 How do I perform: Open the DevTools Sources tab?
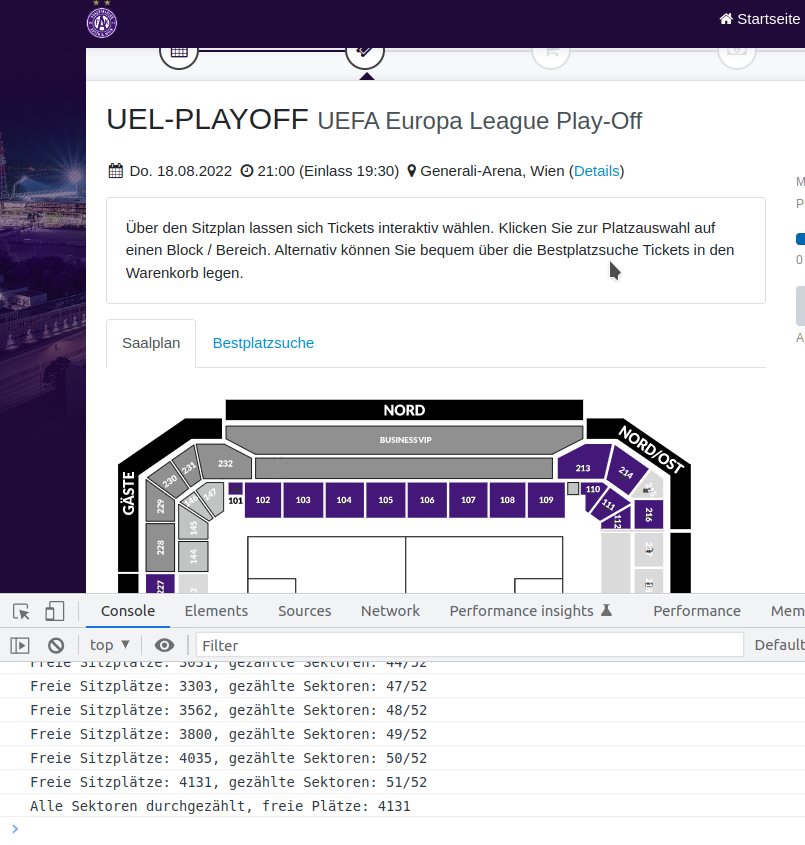pos(304,611)
